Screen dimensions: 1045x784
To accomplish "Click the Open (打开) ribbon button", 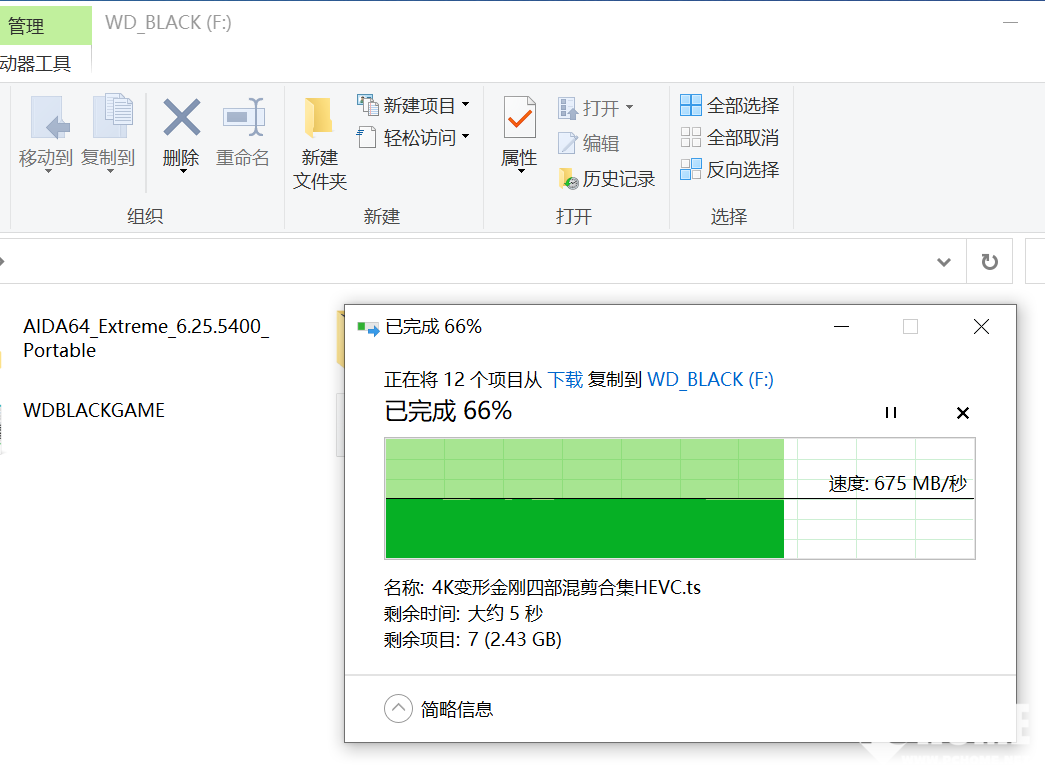I will click(x=595, y=107).
